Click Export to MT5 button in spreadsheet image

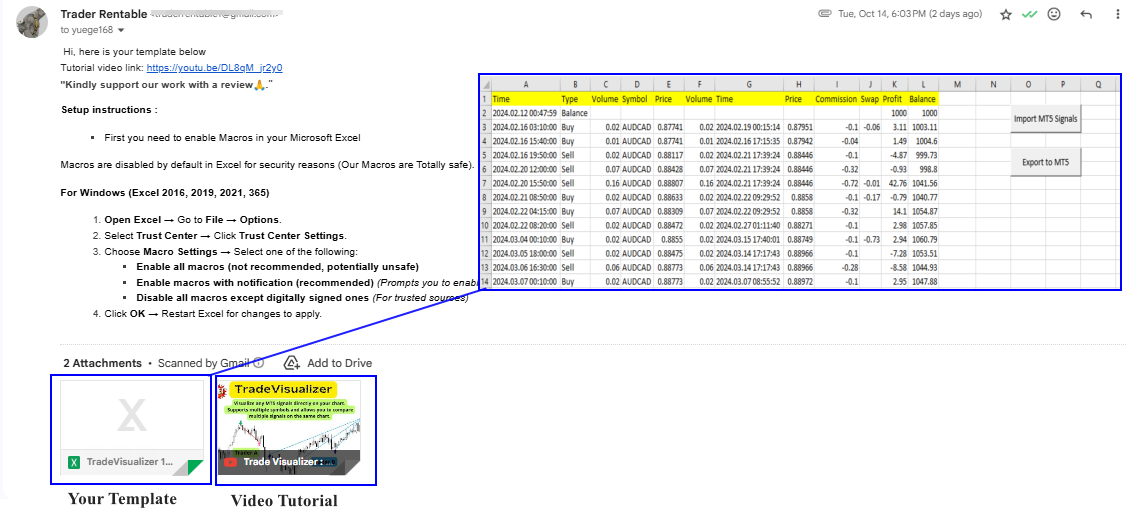pos(1046,162)
